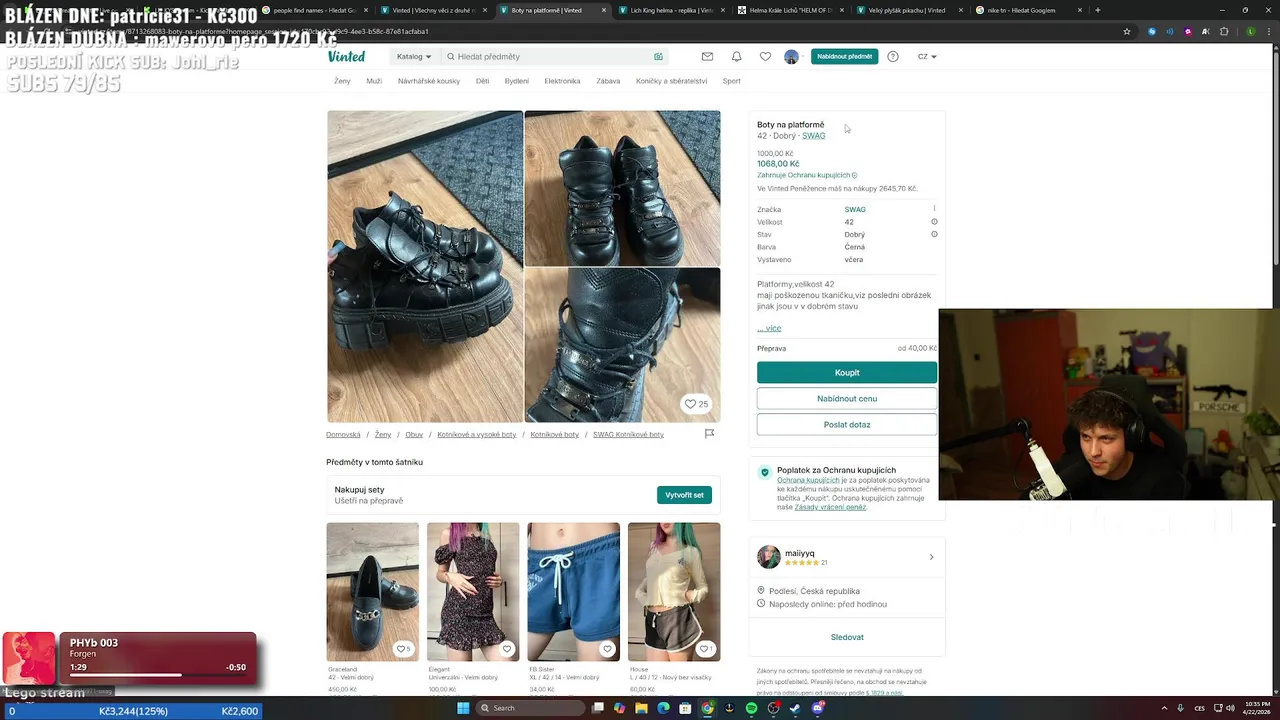Open the Katalog dropdown

pyautogui.click(x=414, y=57)
